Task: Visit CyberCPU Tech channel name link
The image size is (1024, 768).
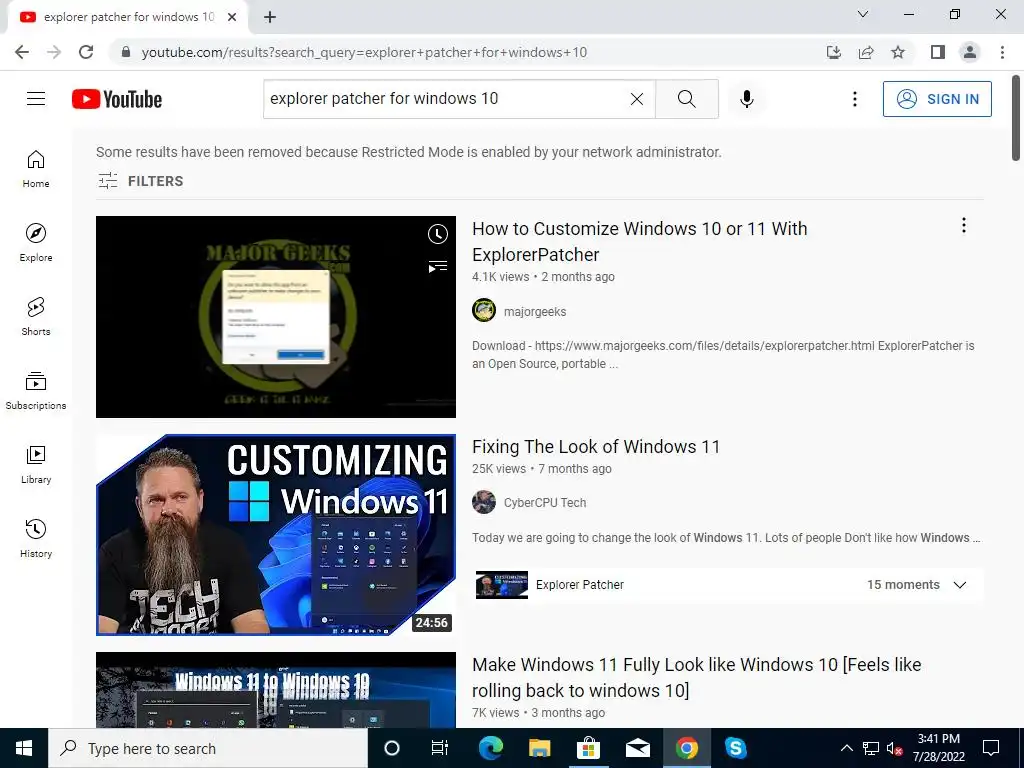Action: point(545,502)
